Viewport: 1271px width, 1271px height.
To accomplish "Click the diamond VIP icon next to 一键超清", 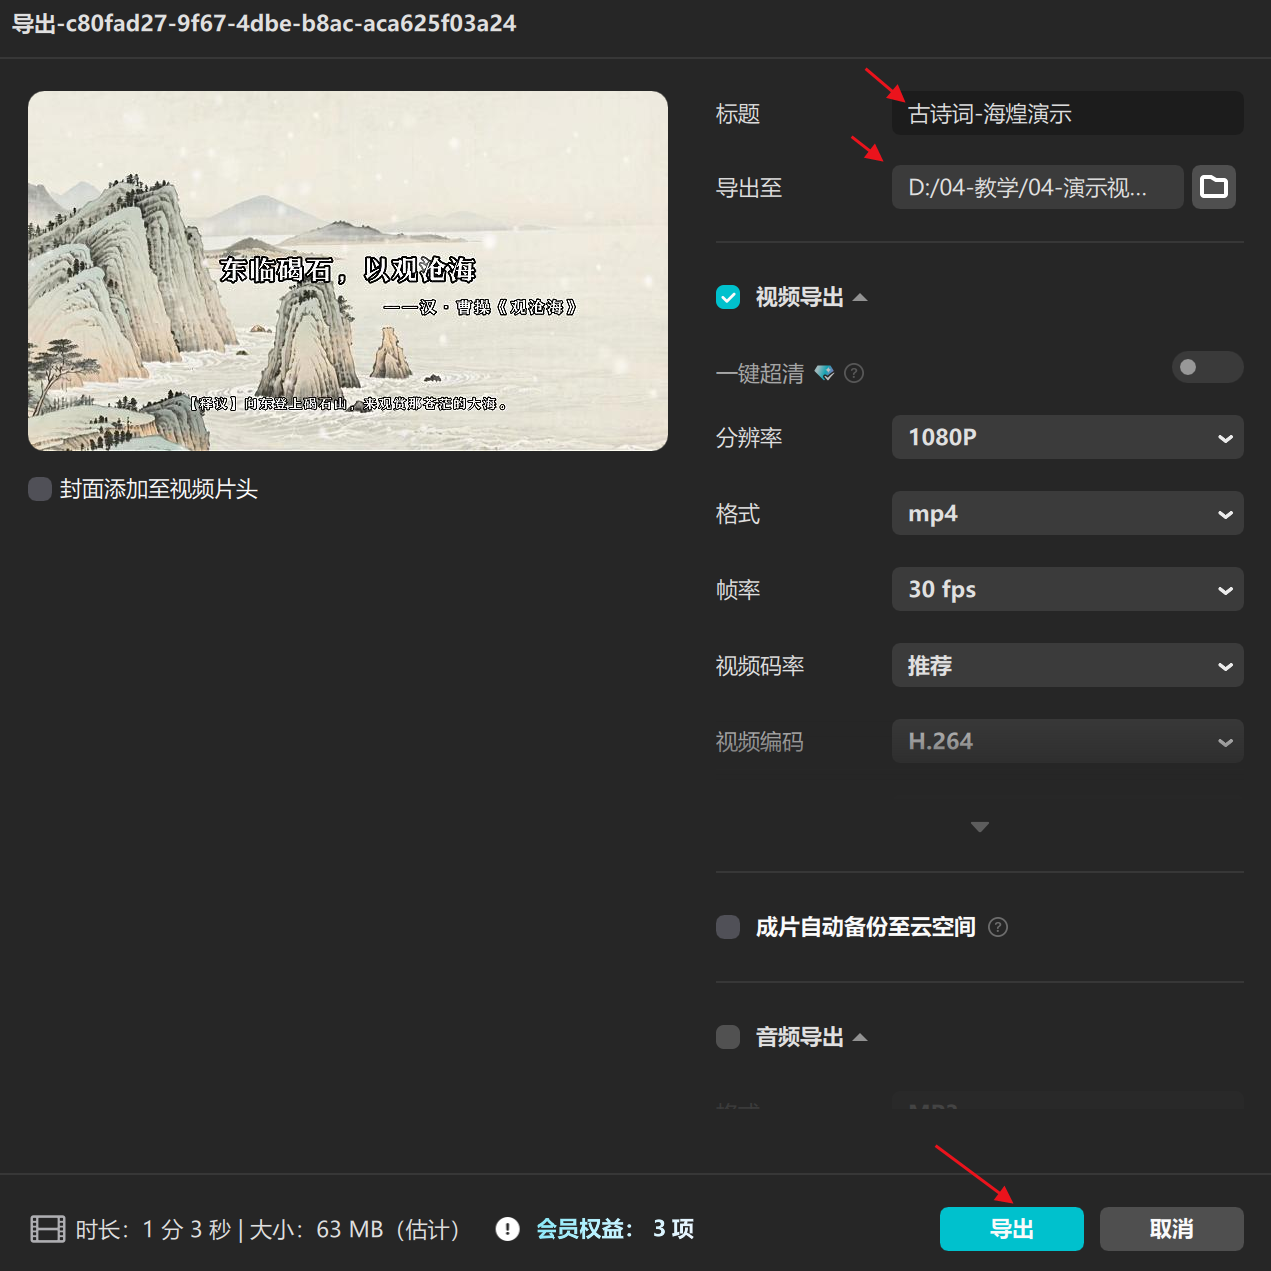I will click(824, 373).
